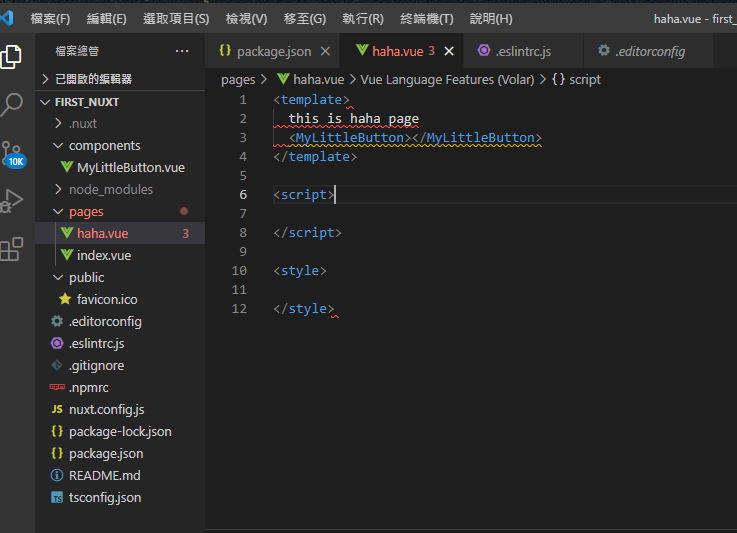The width and height of the screenshot is (737, 533).
Task: Click the explorer panel more actions ellipsis
Action: click(181, 51)
